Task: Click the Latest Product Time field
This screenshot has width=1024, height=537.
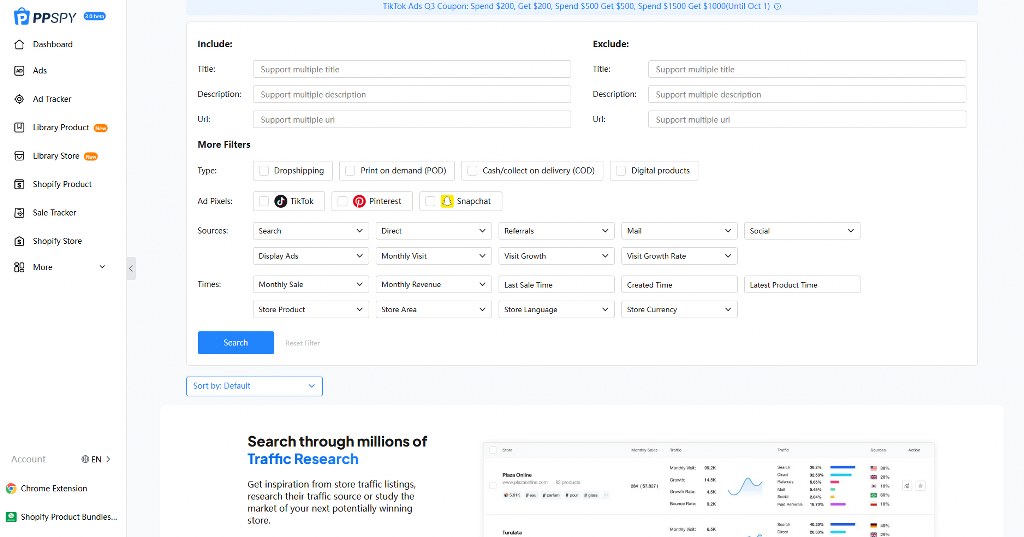Action: [x=802, y=285]
